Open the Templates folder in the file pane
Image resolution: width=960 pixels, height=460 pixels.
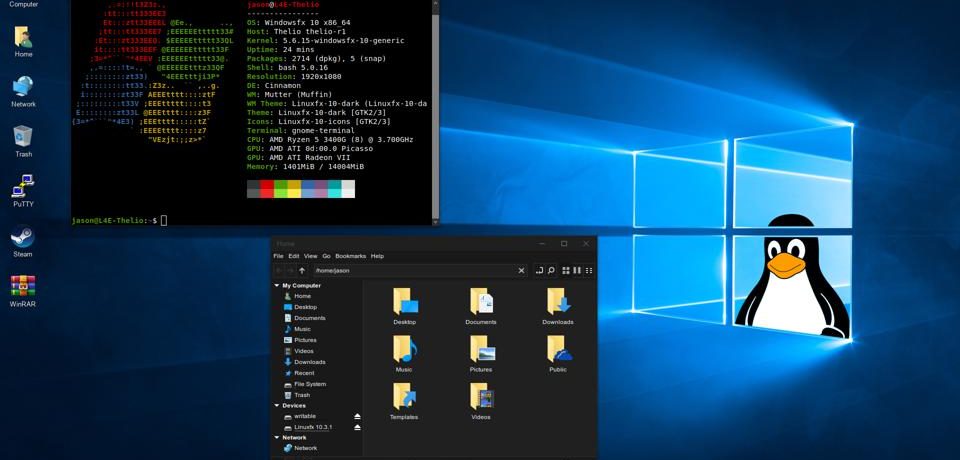pos(404,401)
